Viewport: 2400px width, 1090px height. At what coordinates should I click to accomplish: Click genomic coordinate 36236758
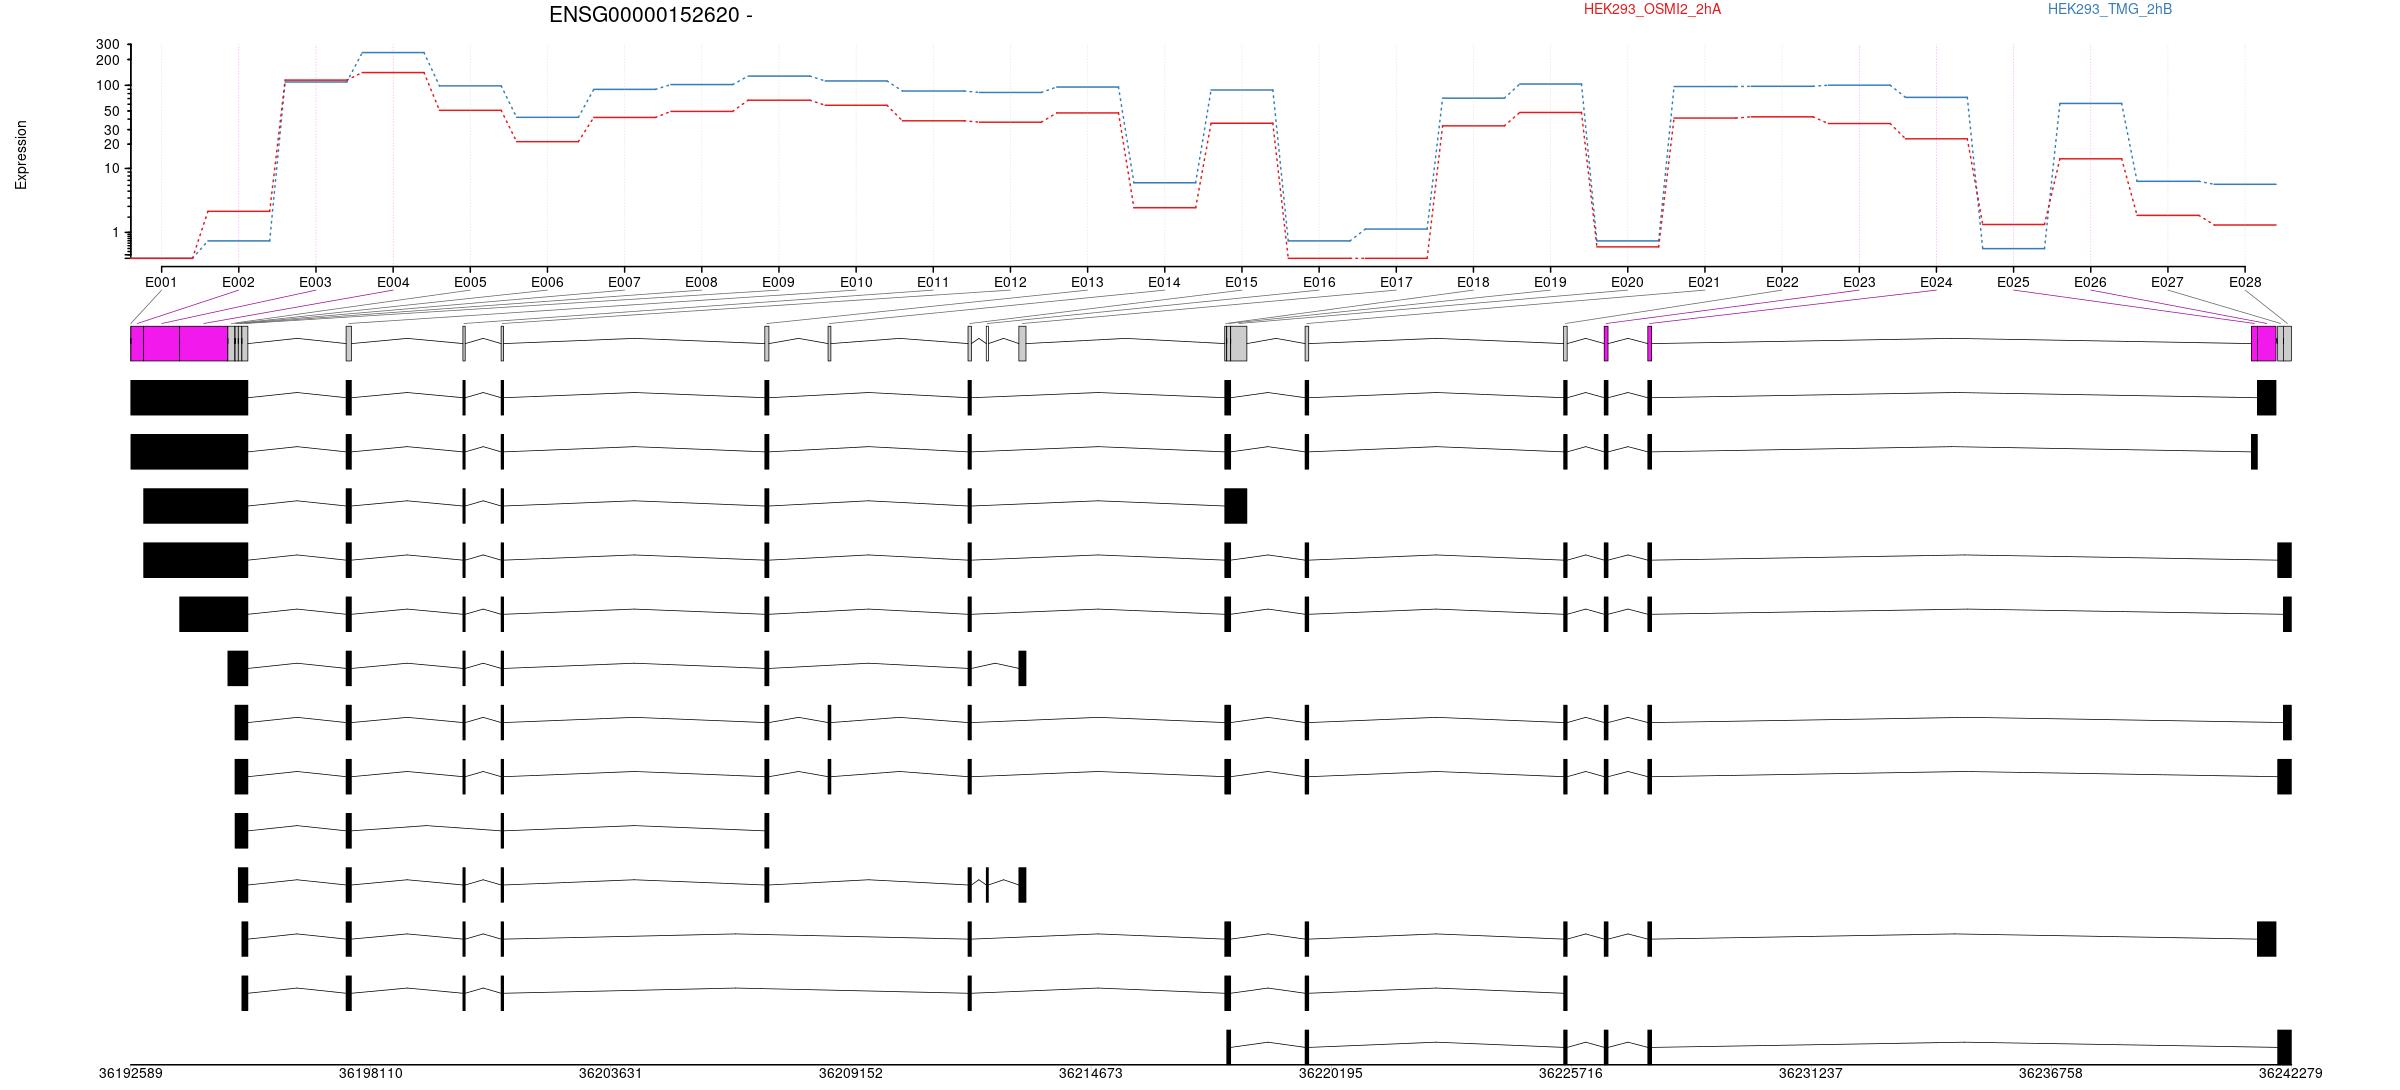pyautogui.click(x=2050, y=1073)
